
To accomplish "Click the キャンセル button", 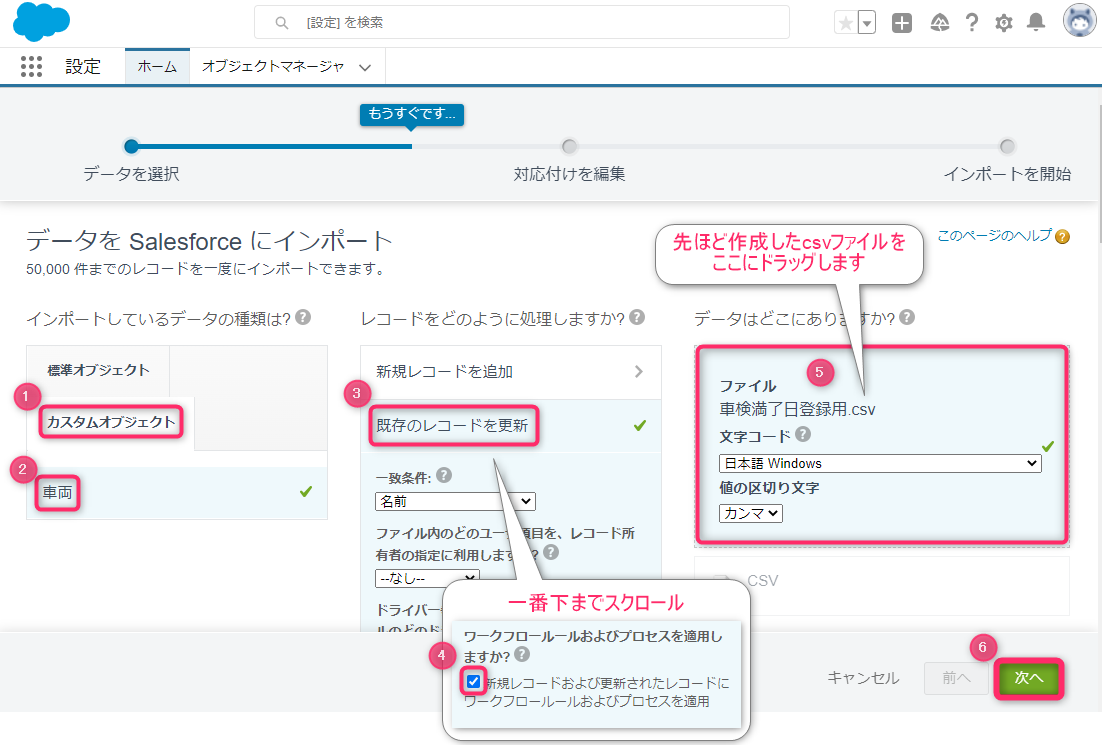I will tap(863, 678).
